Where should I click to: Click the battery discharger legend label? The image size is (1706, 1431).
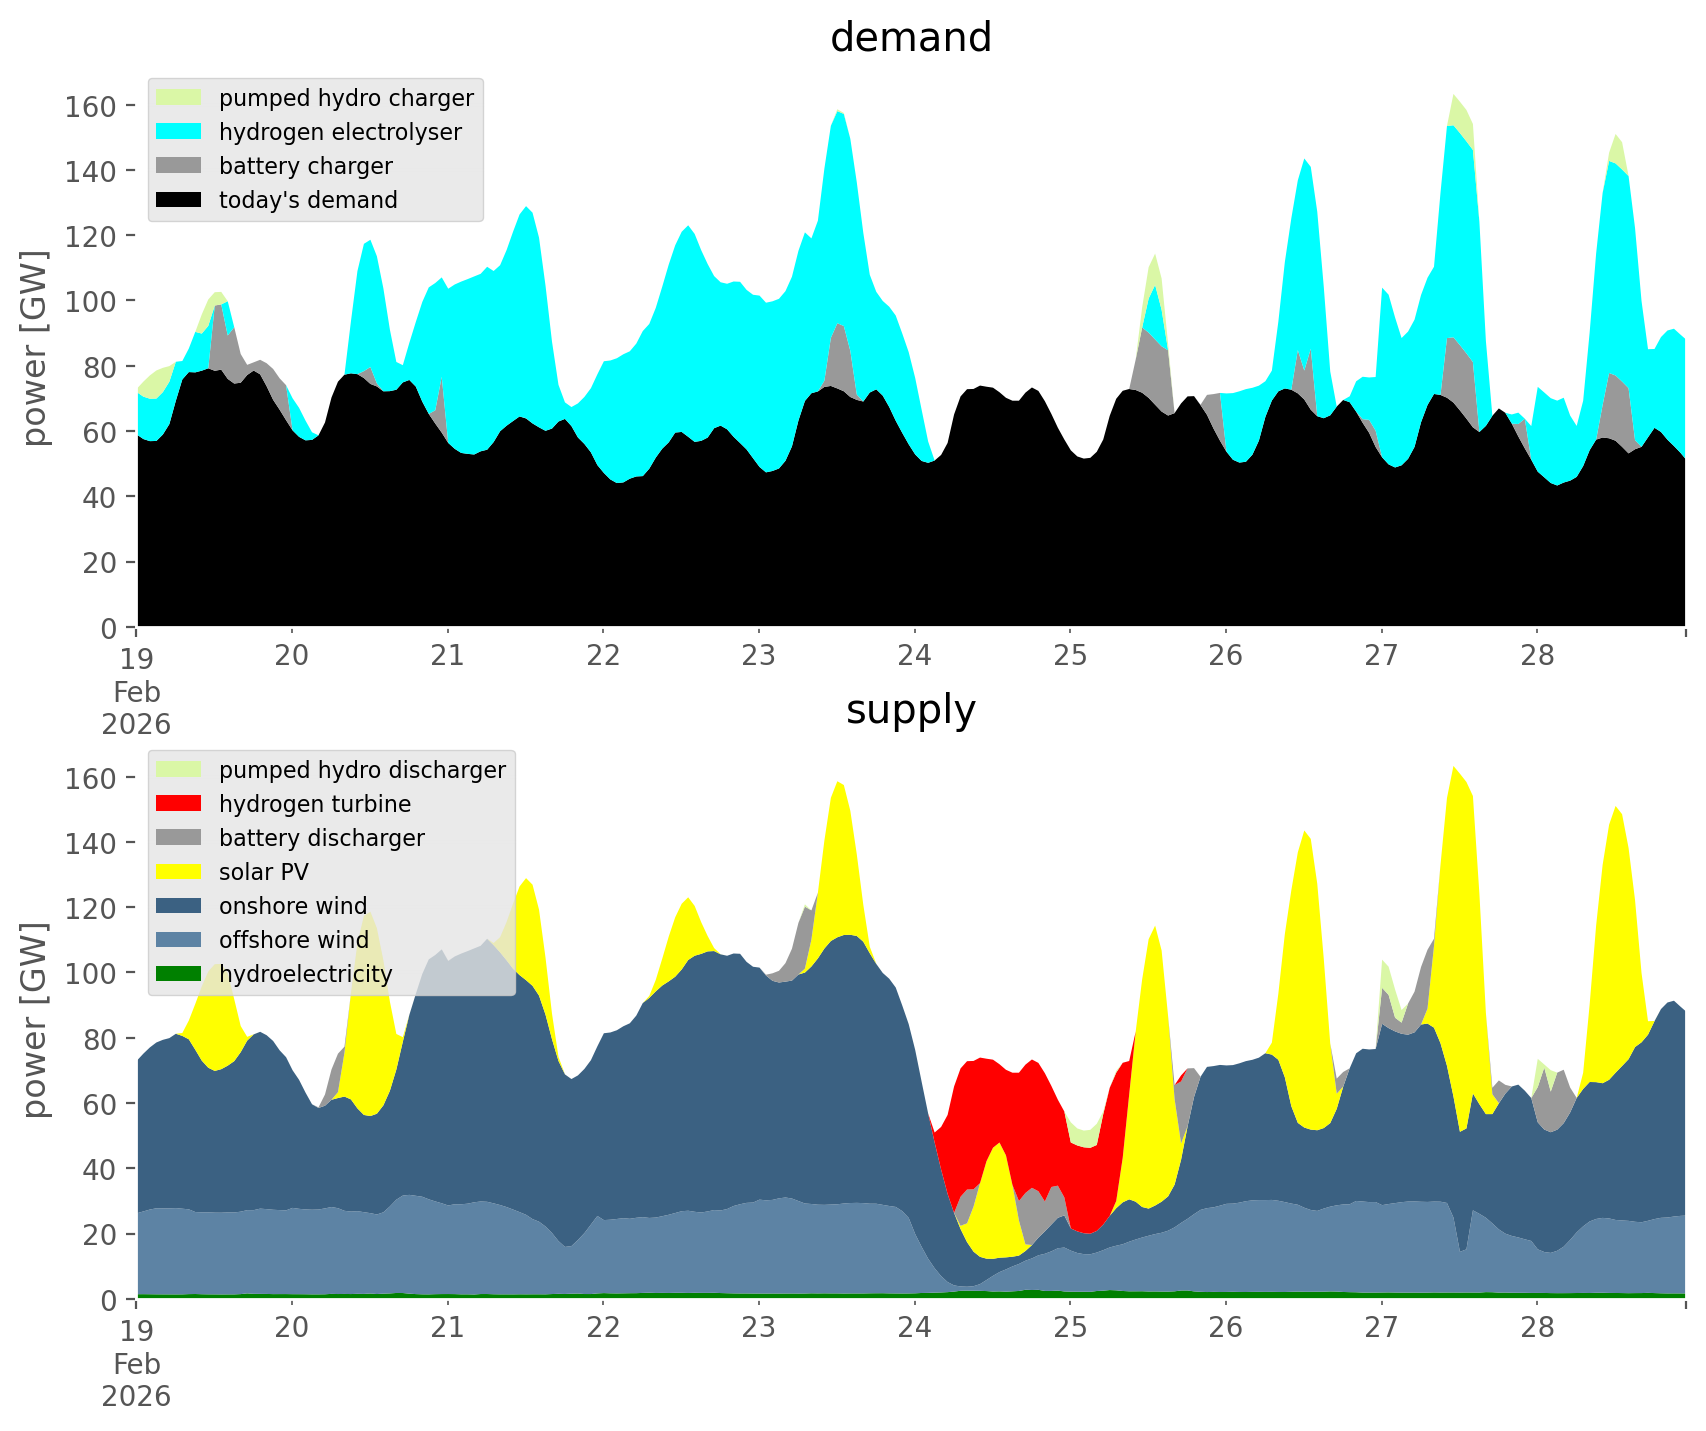click(321, 838)
